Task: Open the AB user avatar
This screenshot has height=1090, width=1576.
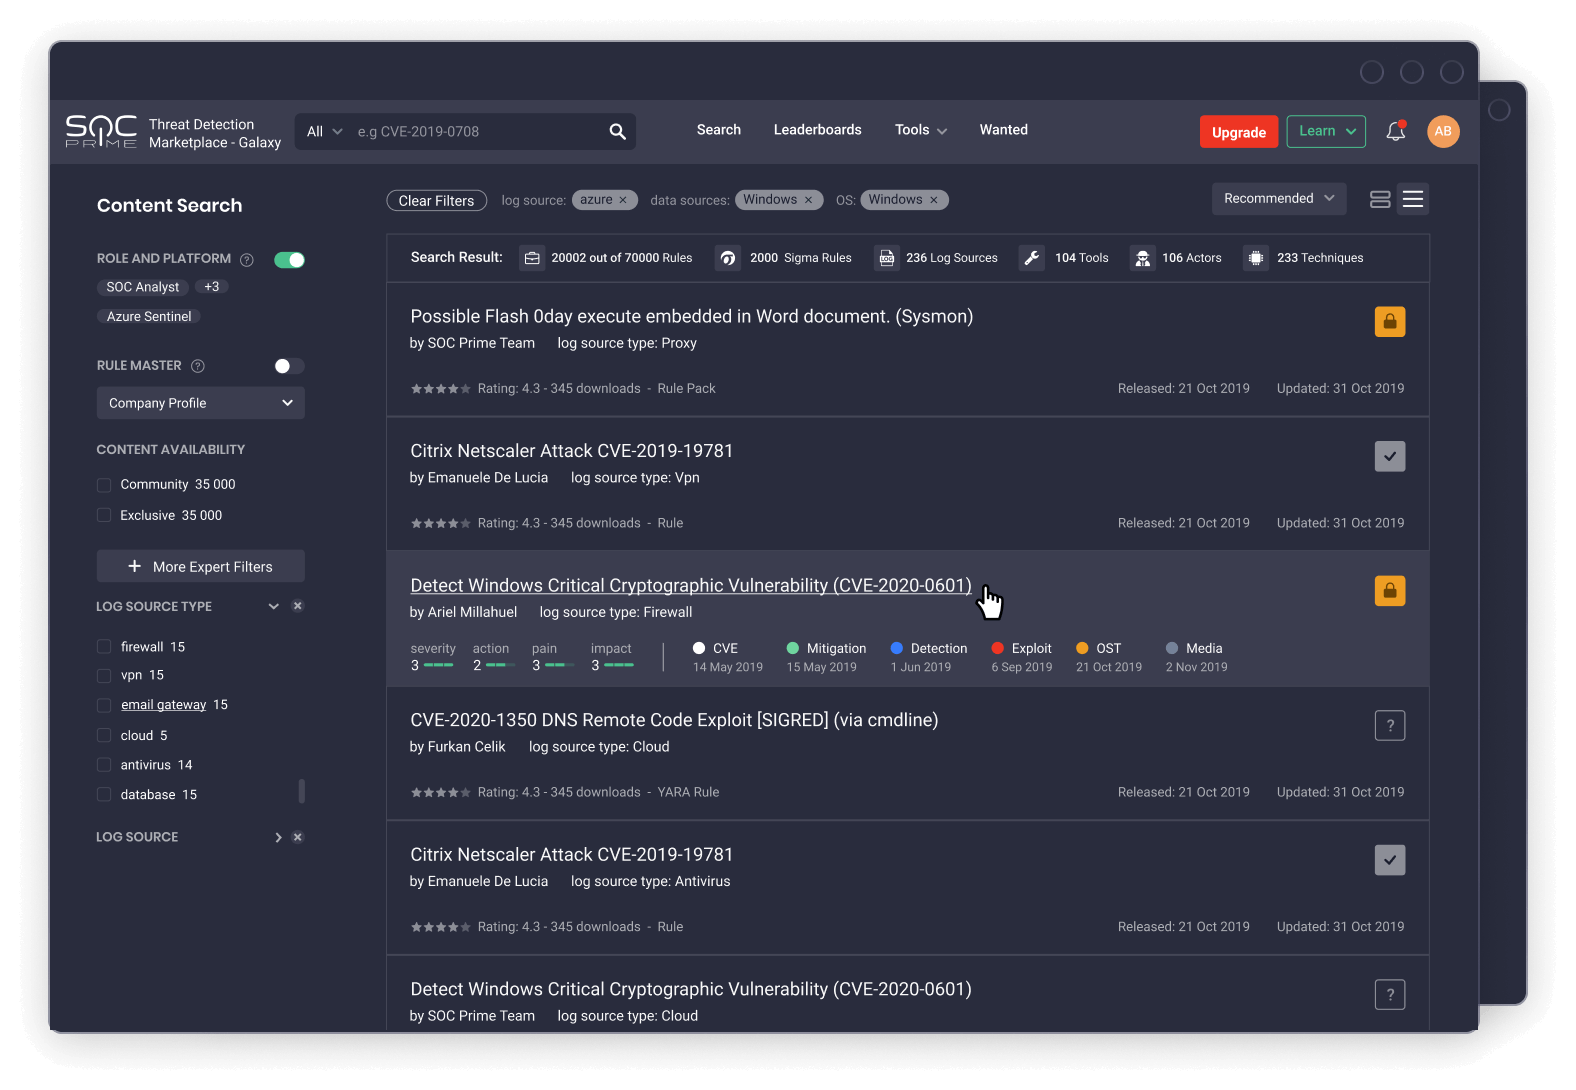Action: [x=1442, y=131]
